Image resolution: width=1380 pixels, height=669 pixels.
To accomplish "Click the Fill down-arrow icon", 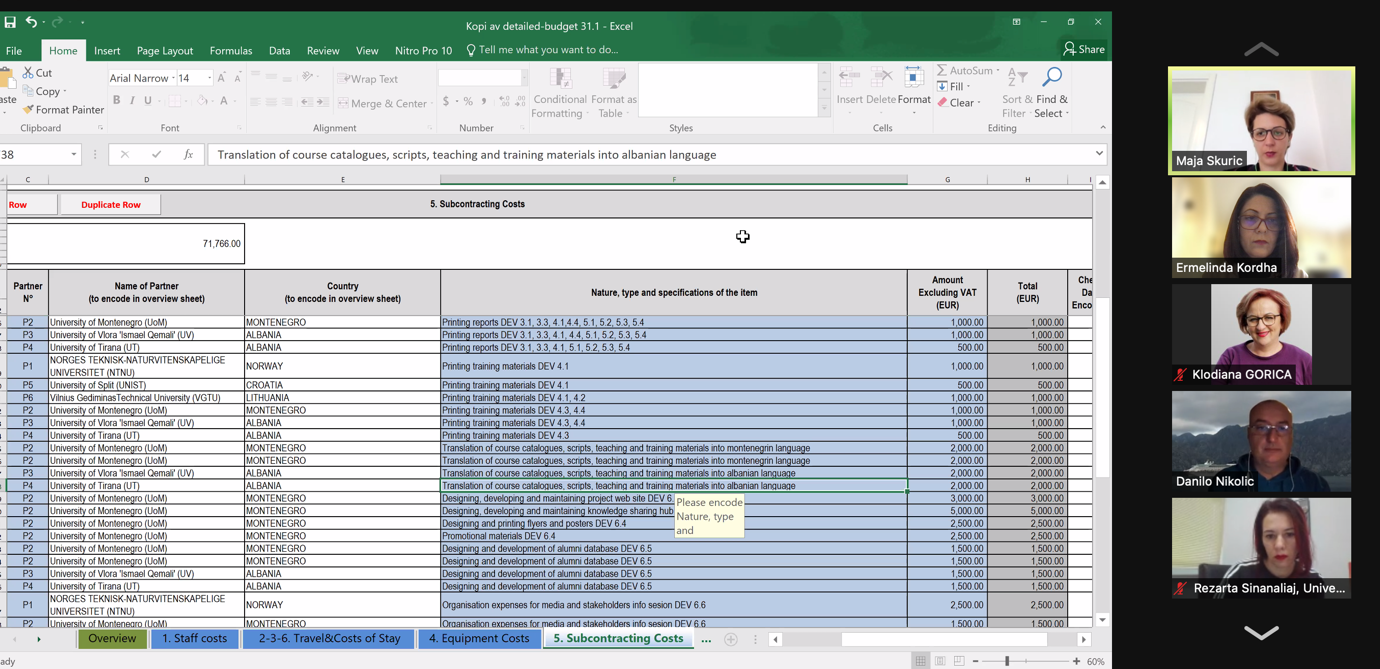I will click(942, 87).
